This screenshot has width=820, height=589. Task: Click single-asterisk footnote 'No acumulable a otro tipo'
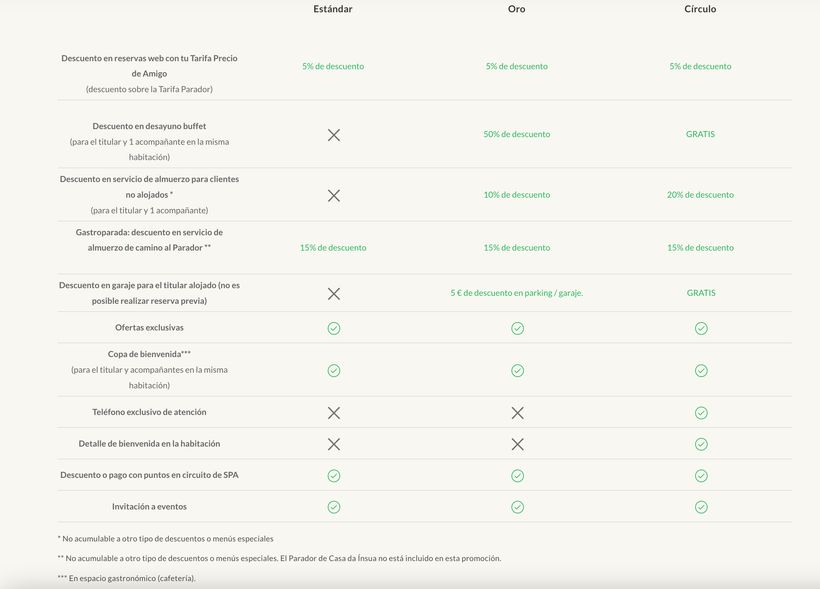coord(165,538)
